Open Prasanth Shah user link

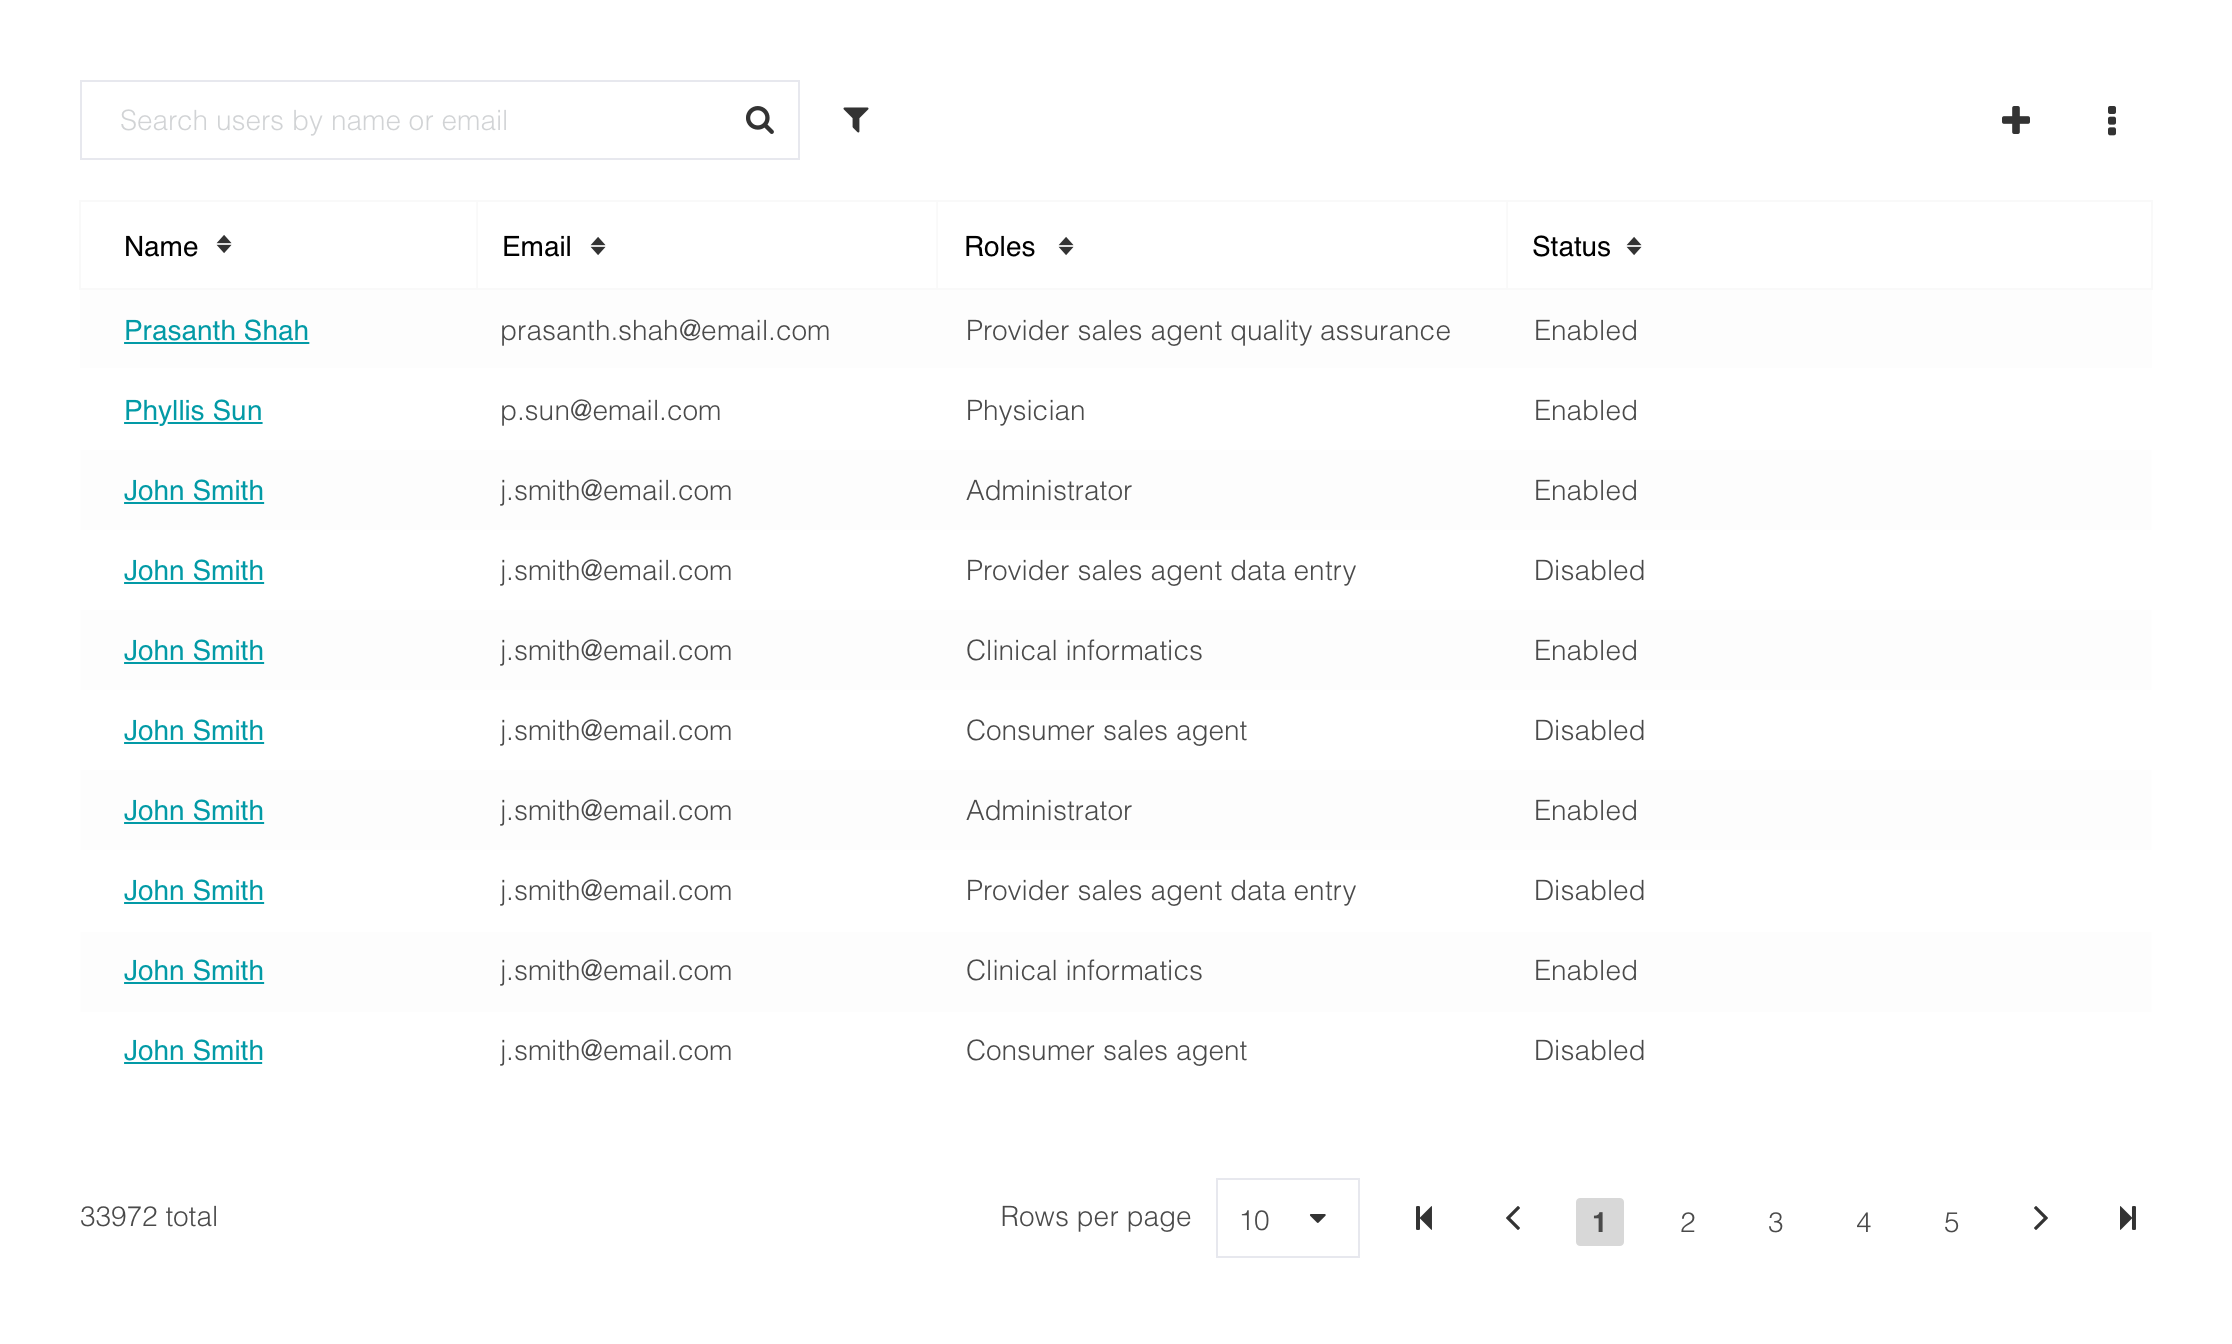click(x=216, y=331)
